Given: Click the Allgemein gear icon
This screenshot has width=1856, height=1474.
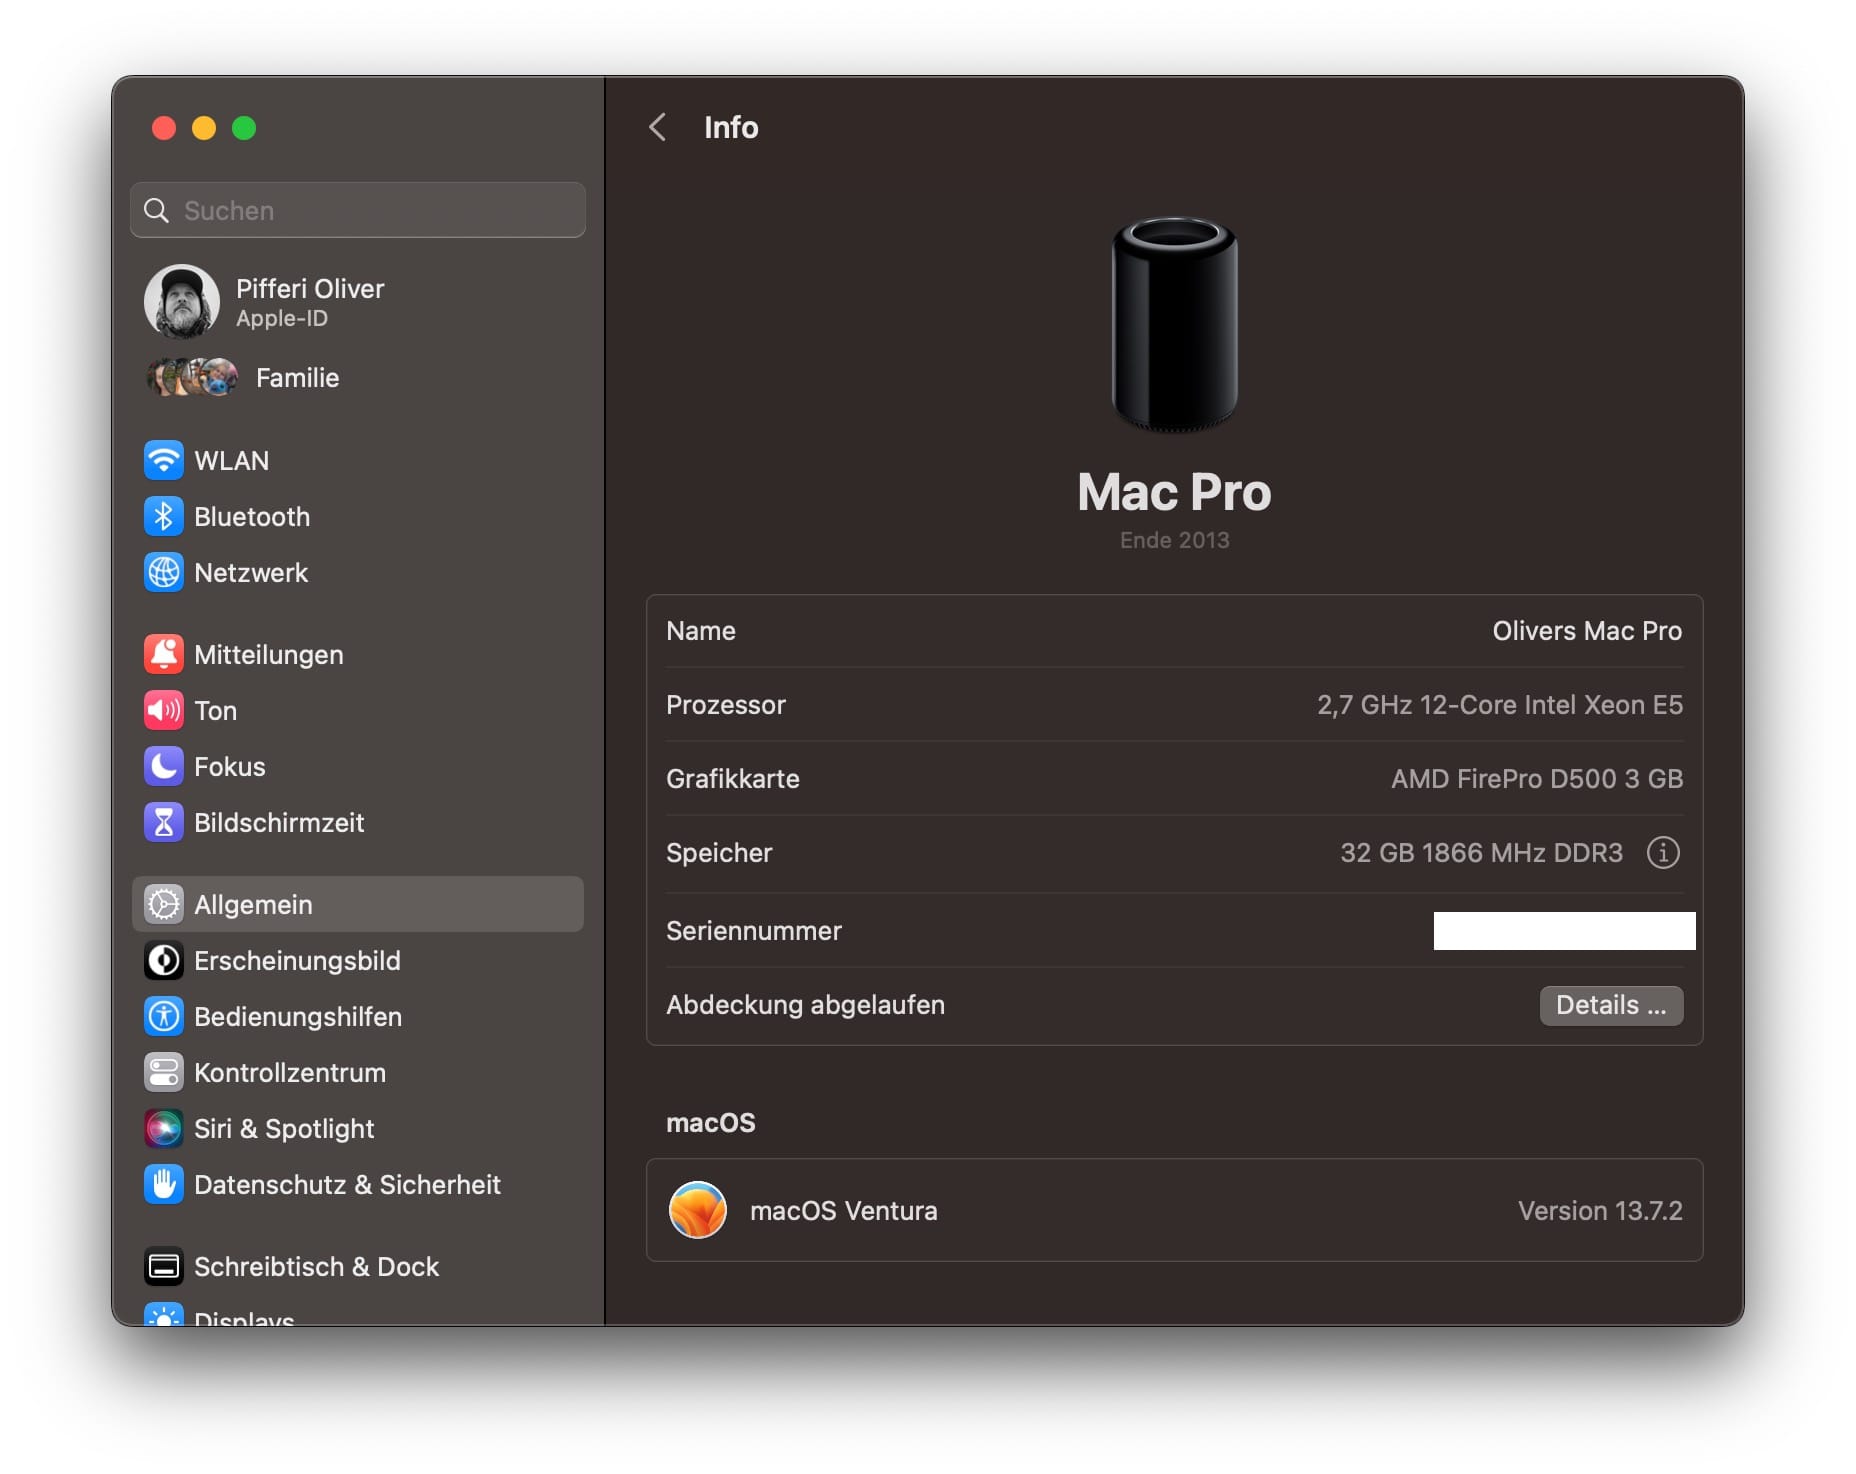Looking at the screenshot, I should coord(164,905).
